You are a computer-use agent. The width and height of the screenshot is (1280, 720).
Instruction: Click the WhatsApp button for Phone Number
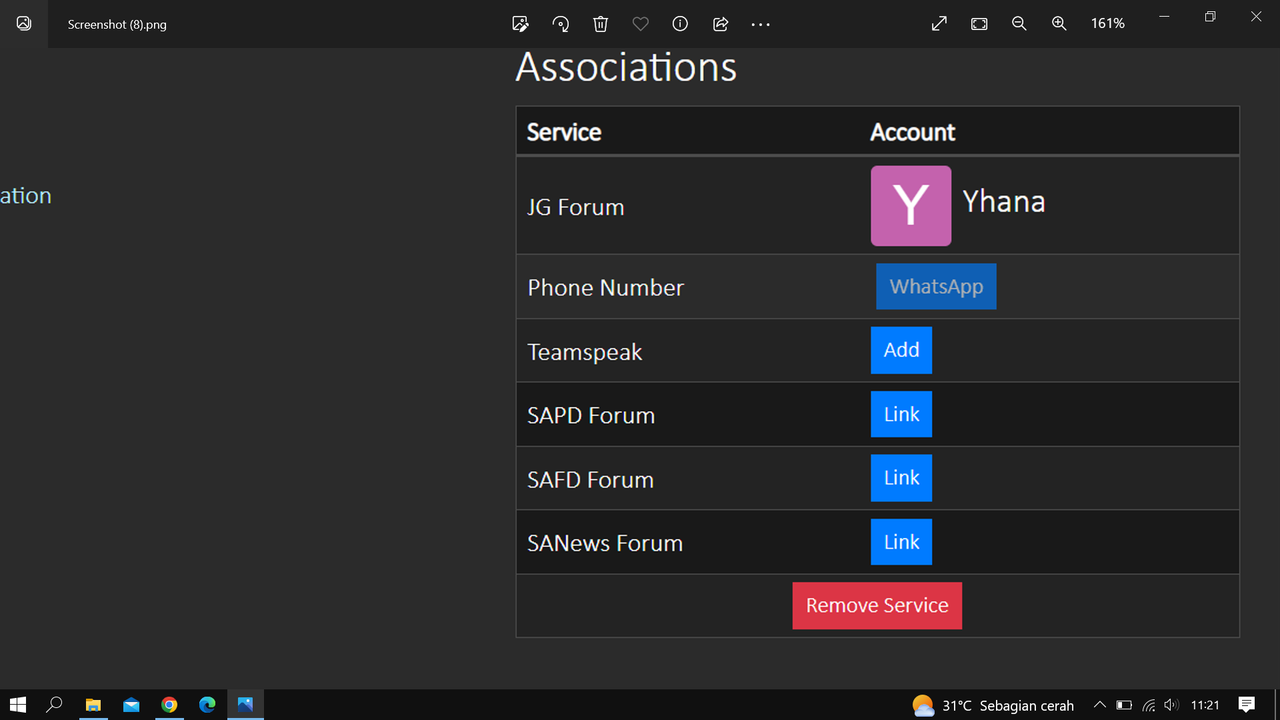936,287
